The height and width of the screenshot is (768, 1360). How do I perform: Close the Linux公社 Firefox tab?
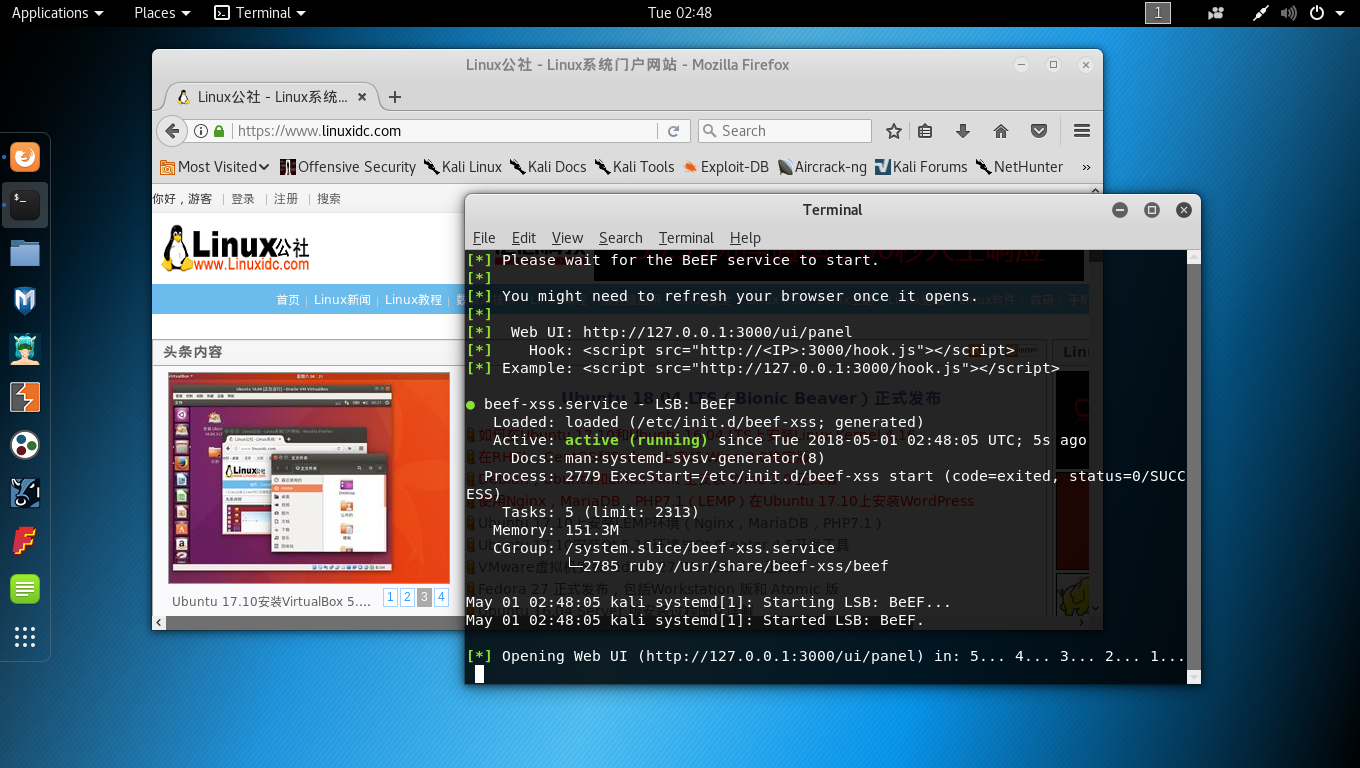click(363, 97)
